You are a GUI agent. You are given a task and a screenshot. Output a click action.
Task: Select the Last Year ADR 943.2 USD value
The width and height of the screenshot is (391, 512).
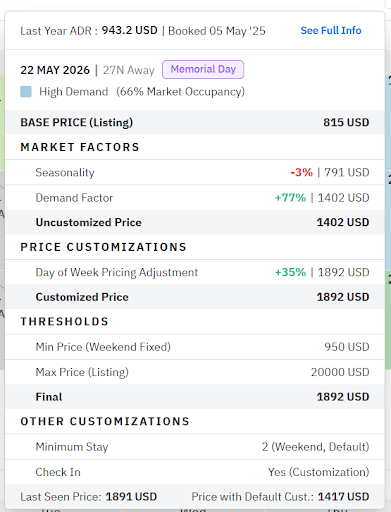[129, 30]
